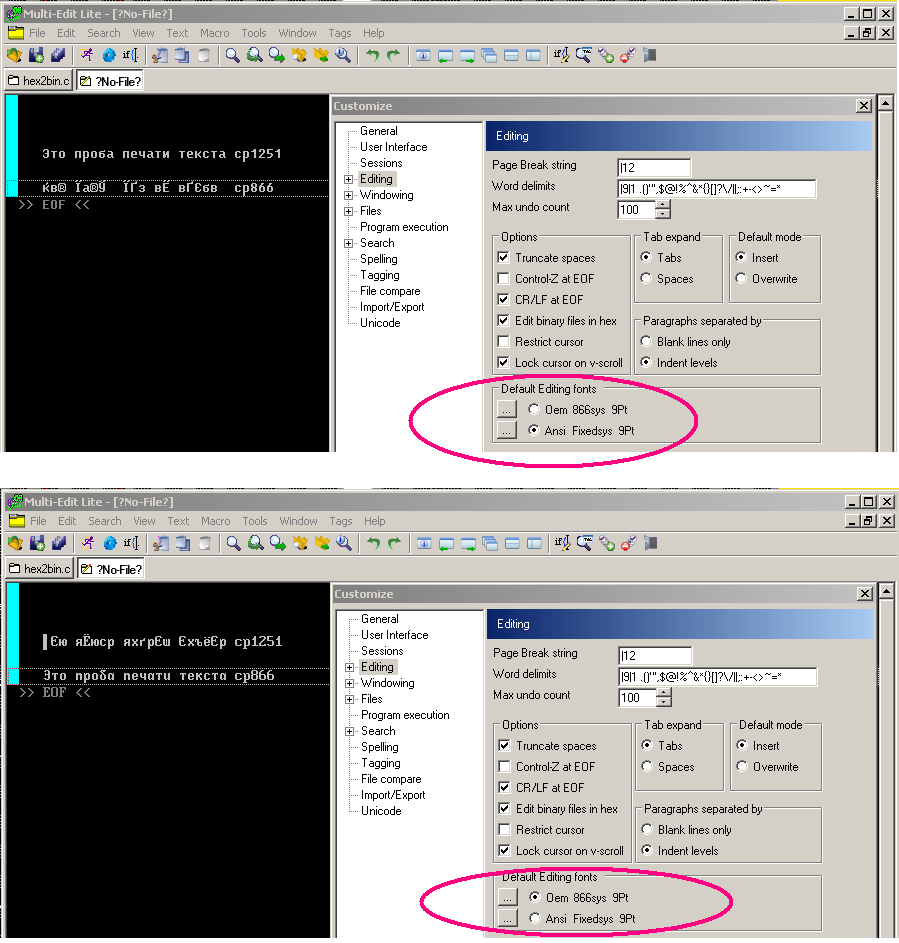Click the Undo arrow in lower window toolbar

pyautogui.click(x=374, y=544)
